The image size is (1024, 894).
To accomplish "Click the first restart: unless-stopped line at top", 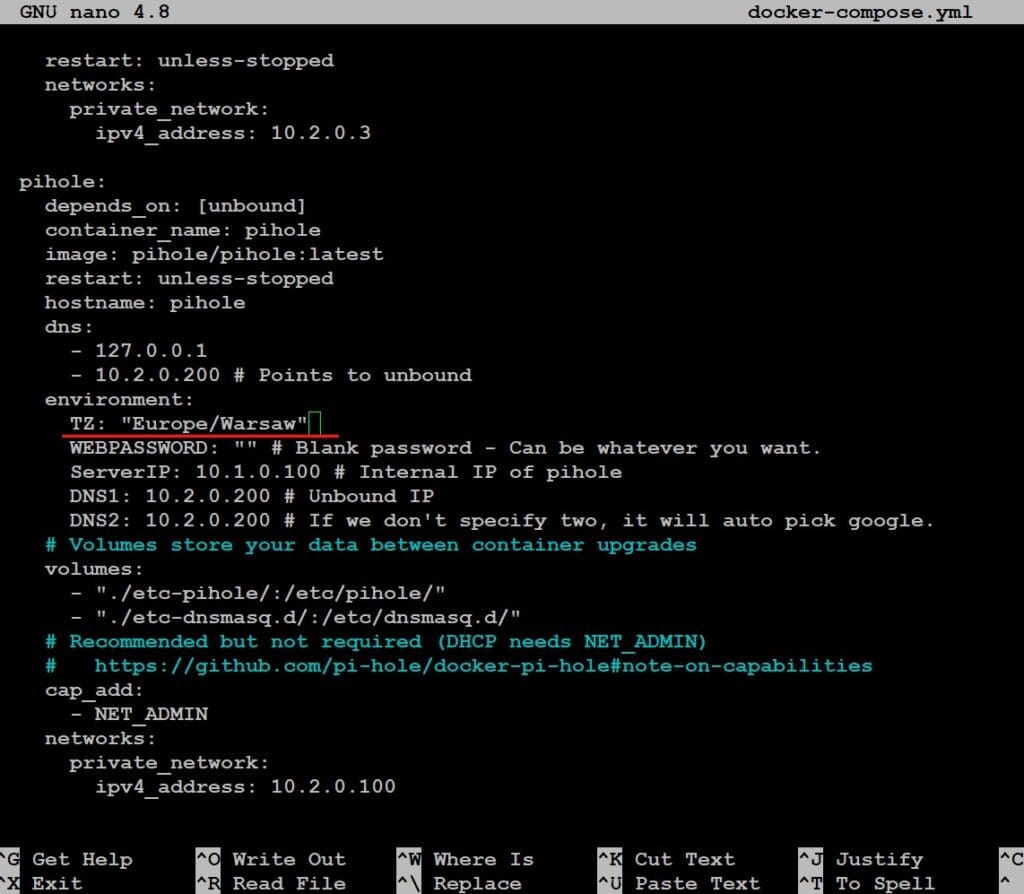I will coord(189,61).
